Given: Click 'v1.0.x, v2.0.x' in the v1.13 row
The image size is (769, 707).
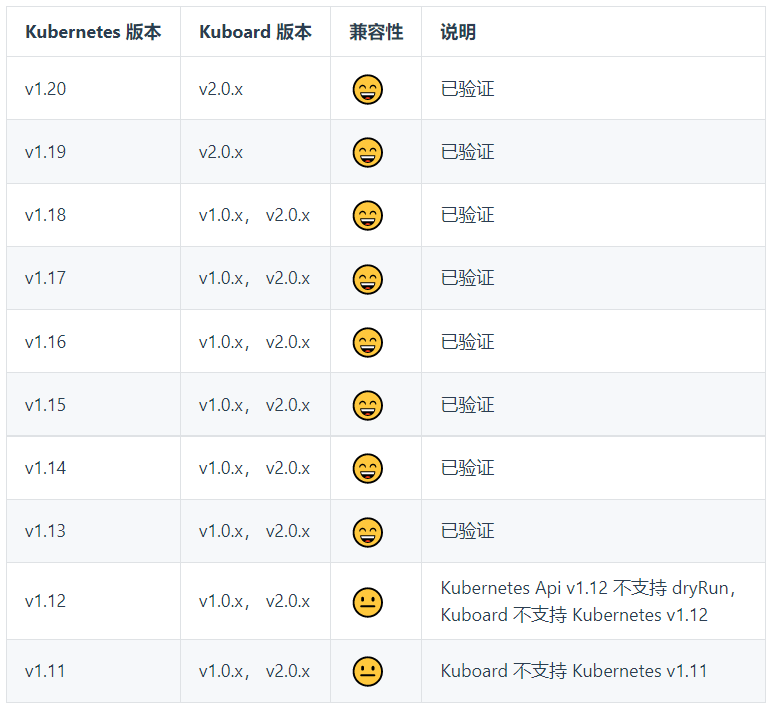Looking at the screenshot, I should (254, 531).
